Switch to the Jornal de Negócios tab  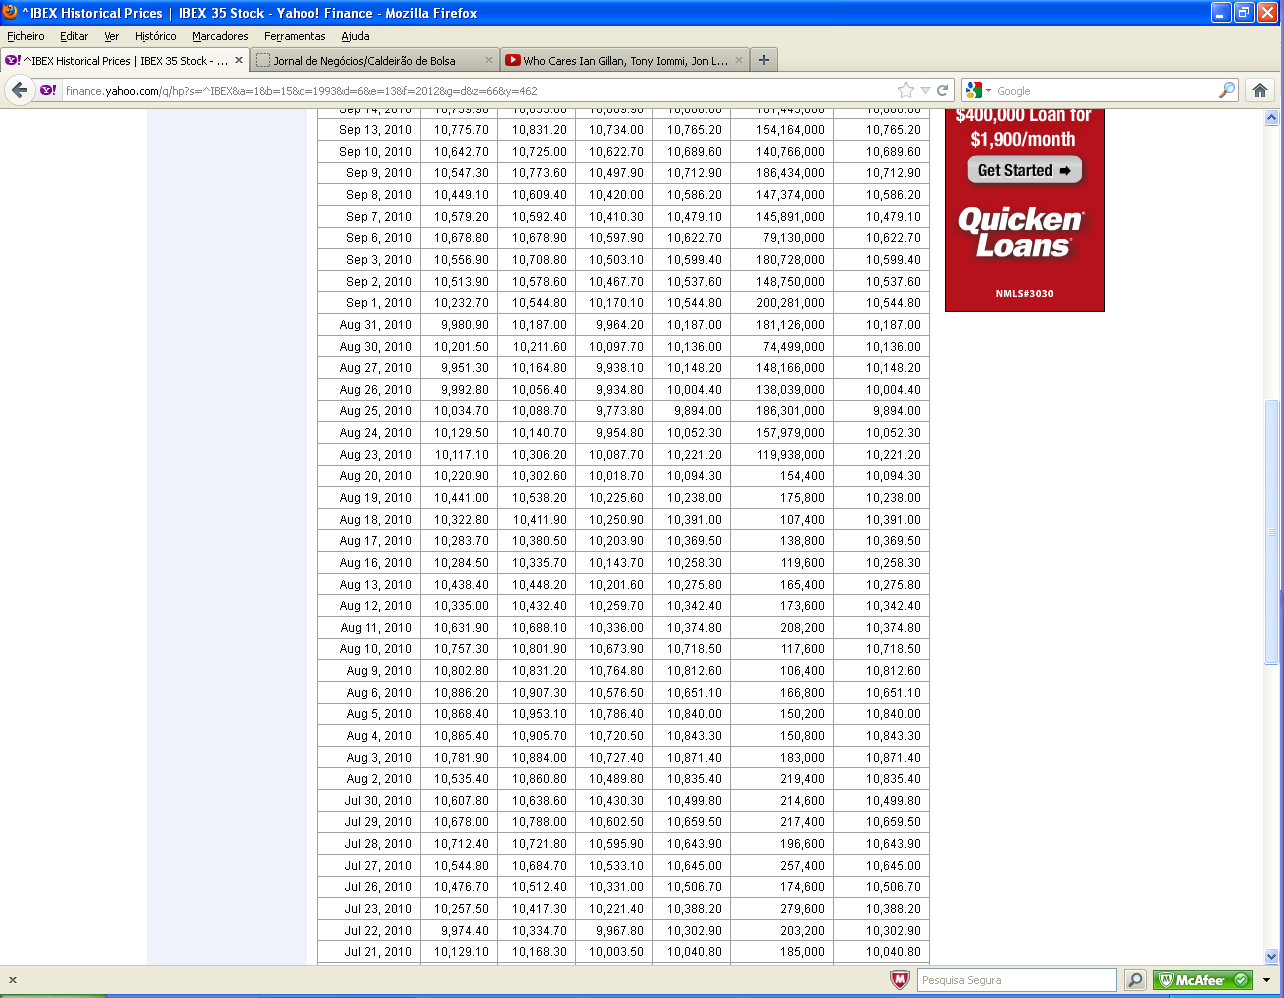point(374,60)
